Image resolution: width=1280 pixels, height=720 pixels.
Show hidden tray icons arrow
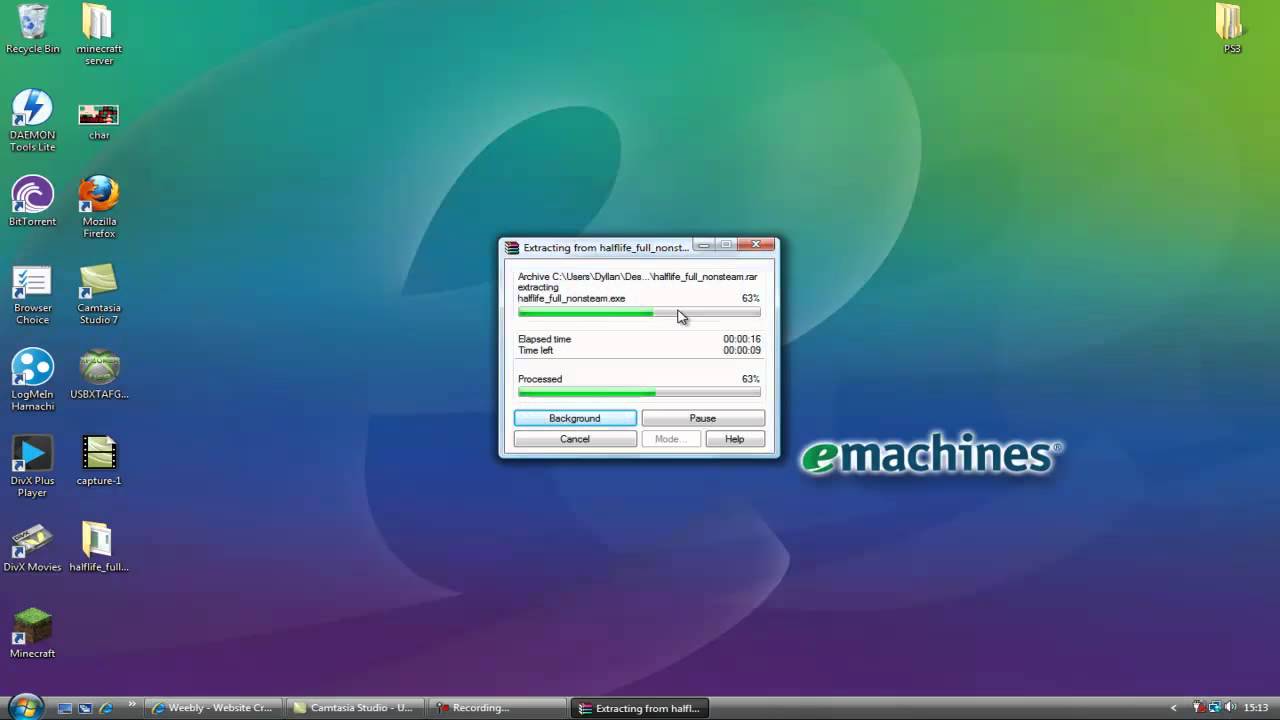click(x=1174, y=708)
